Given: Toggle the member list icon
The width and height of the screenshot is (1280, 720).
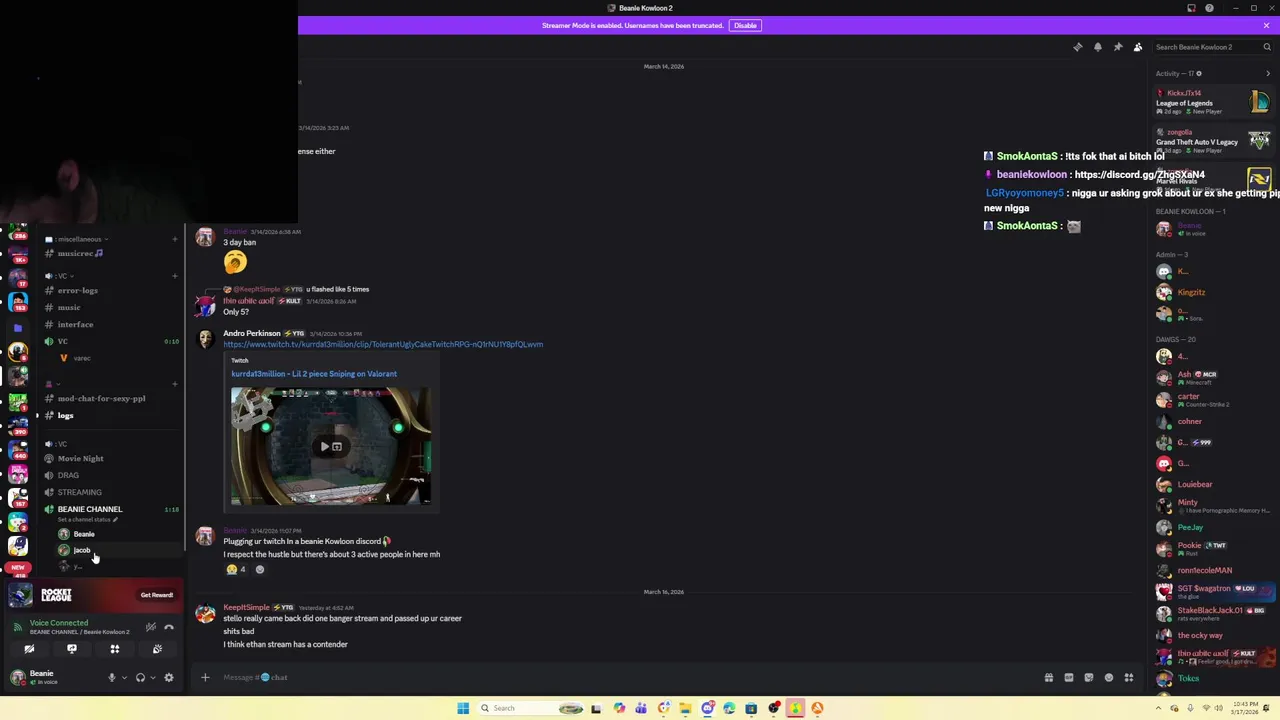Looking at the screenshot, I should (1137, 47).
